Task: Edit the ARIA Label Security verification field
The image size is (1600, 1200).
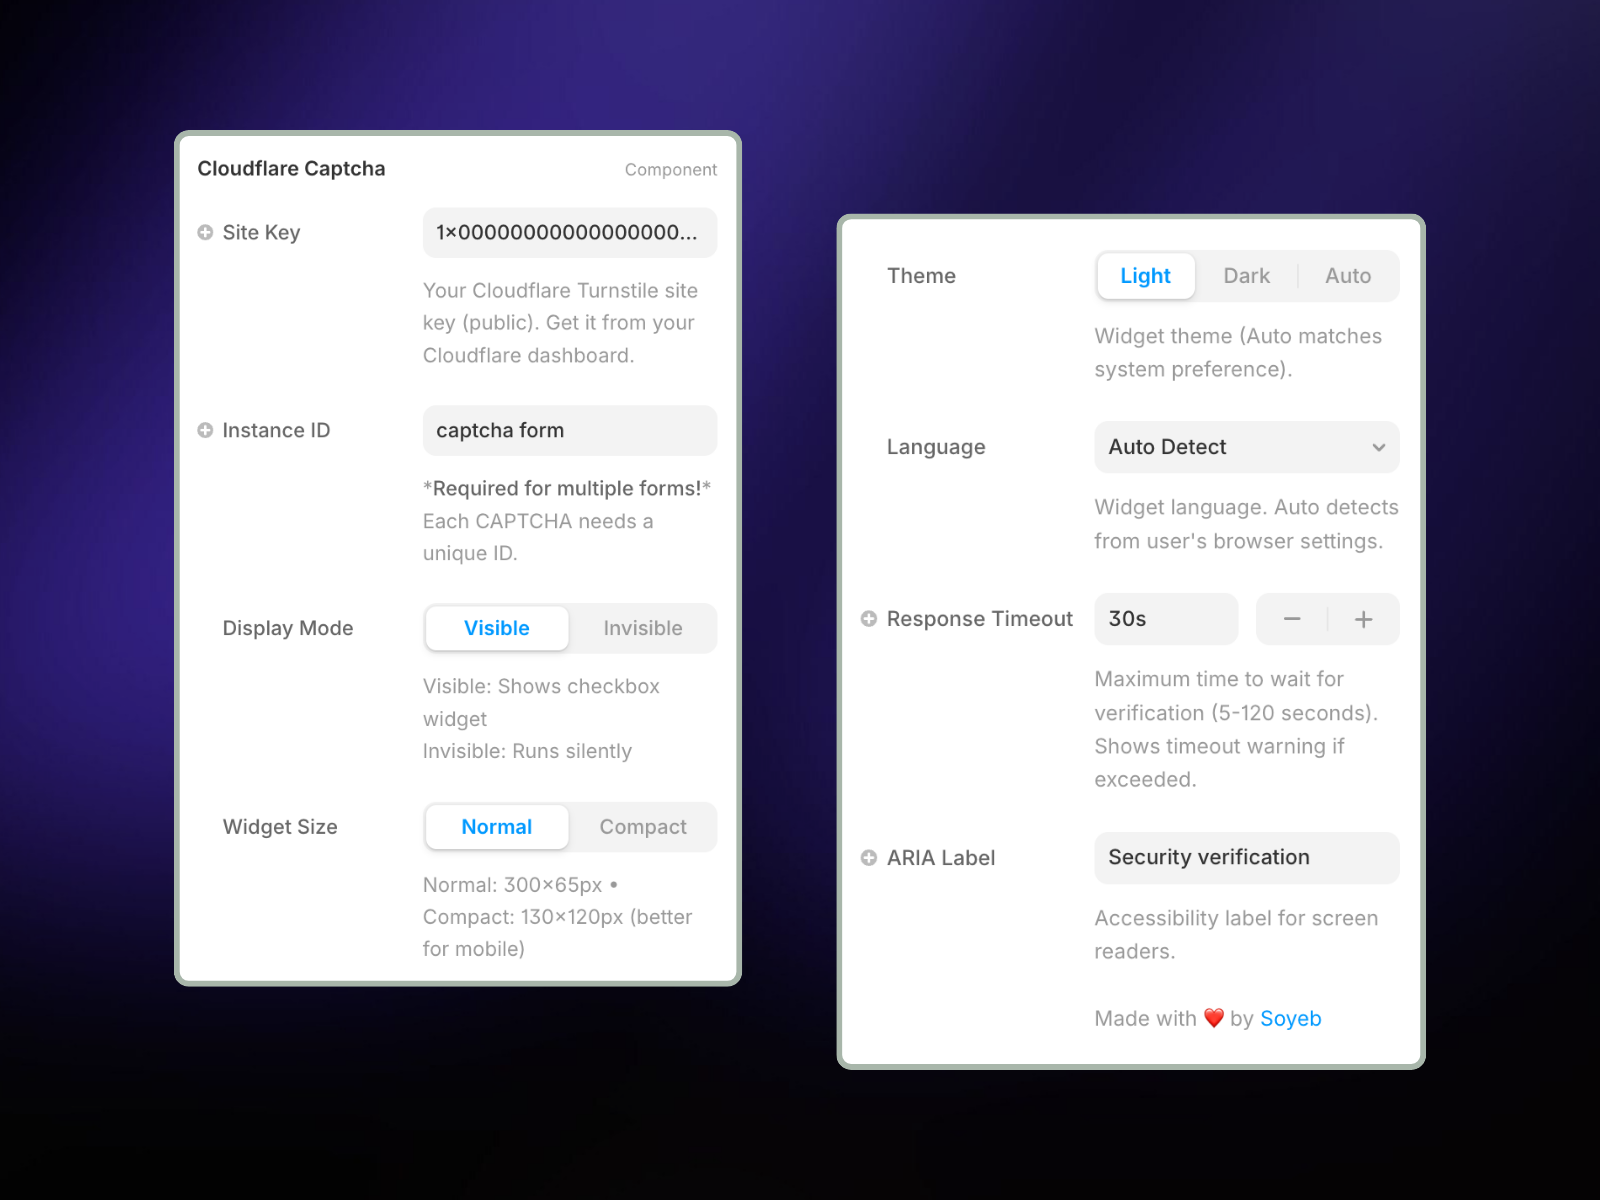Action: tap(1246, 858)
